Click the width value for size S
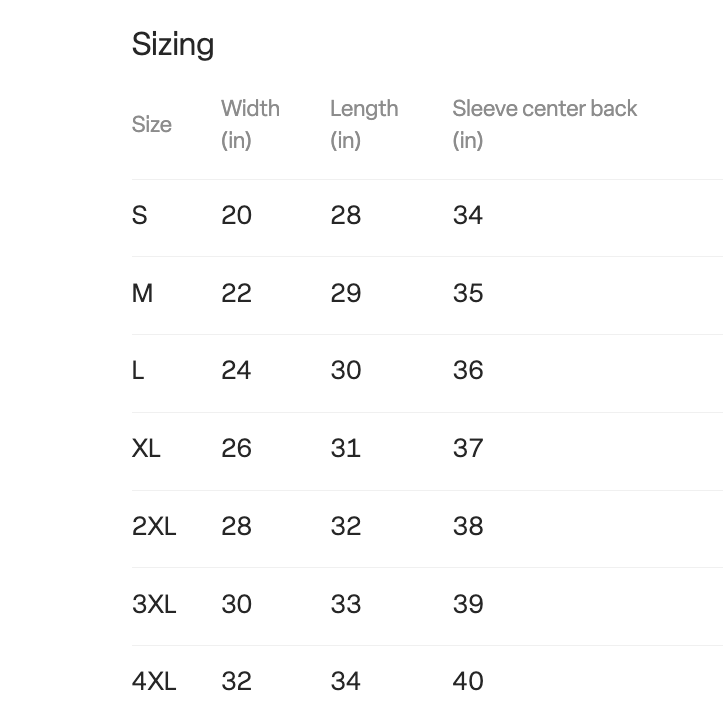Image resolution: width=723 pixels, height=723 pixels. 236,215
